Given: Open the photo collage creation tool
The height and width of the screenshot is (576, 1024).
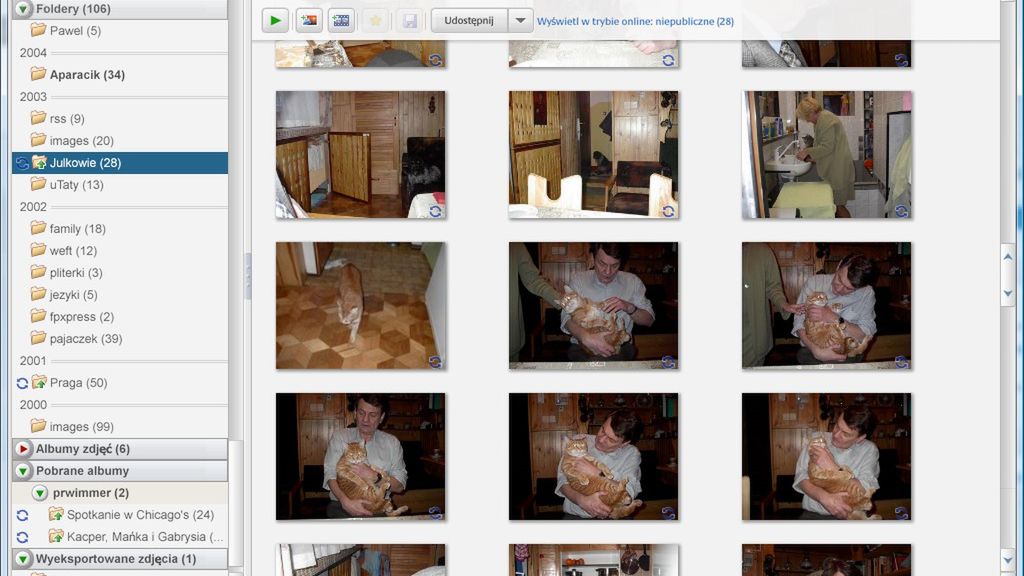Looking at the screenshot, I should pos(307,20).
